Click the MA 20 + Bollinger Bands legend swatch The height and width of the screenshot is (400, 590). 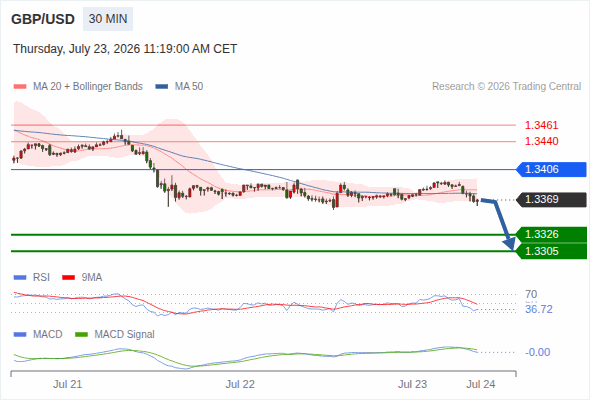pyautogui.click(x=20, y=87)
